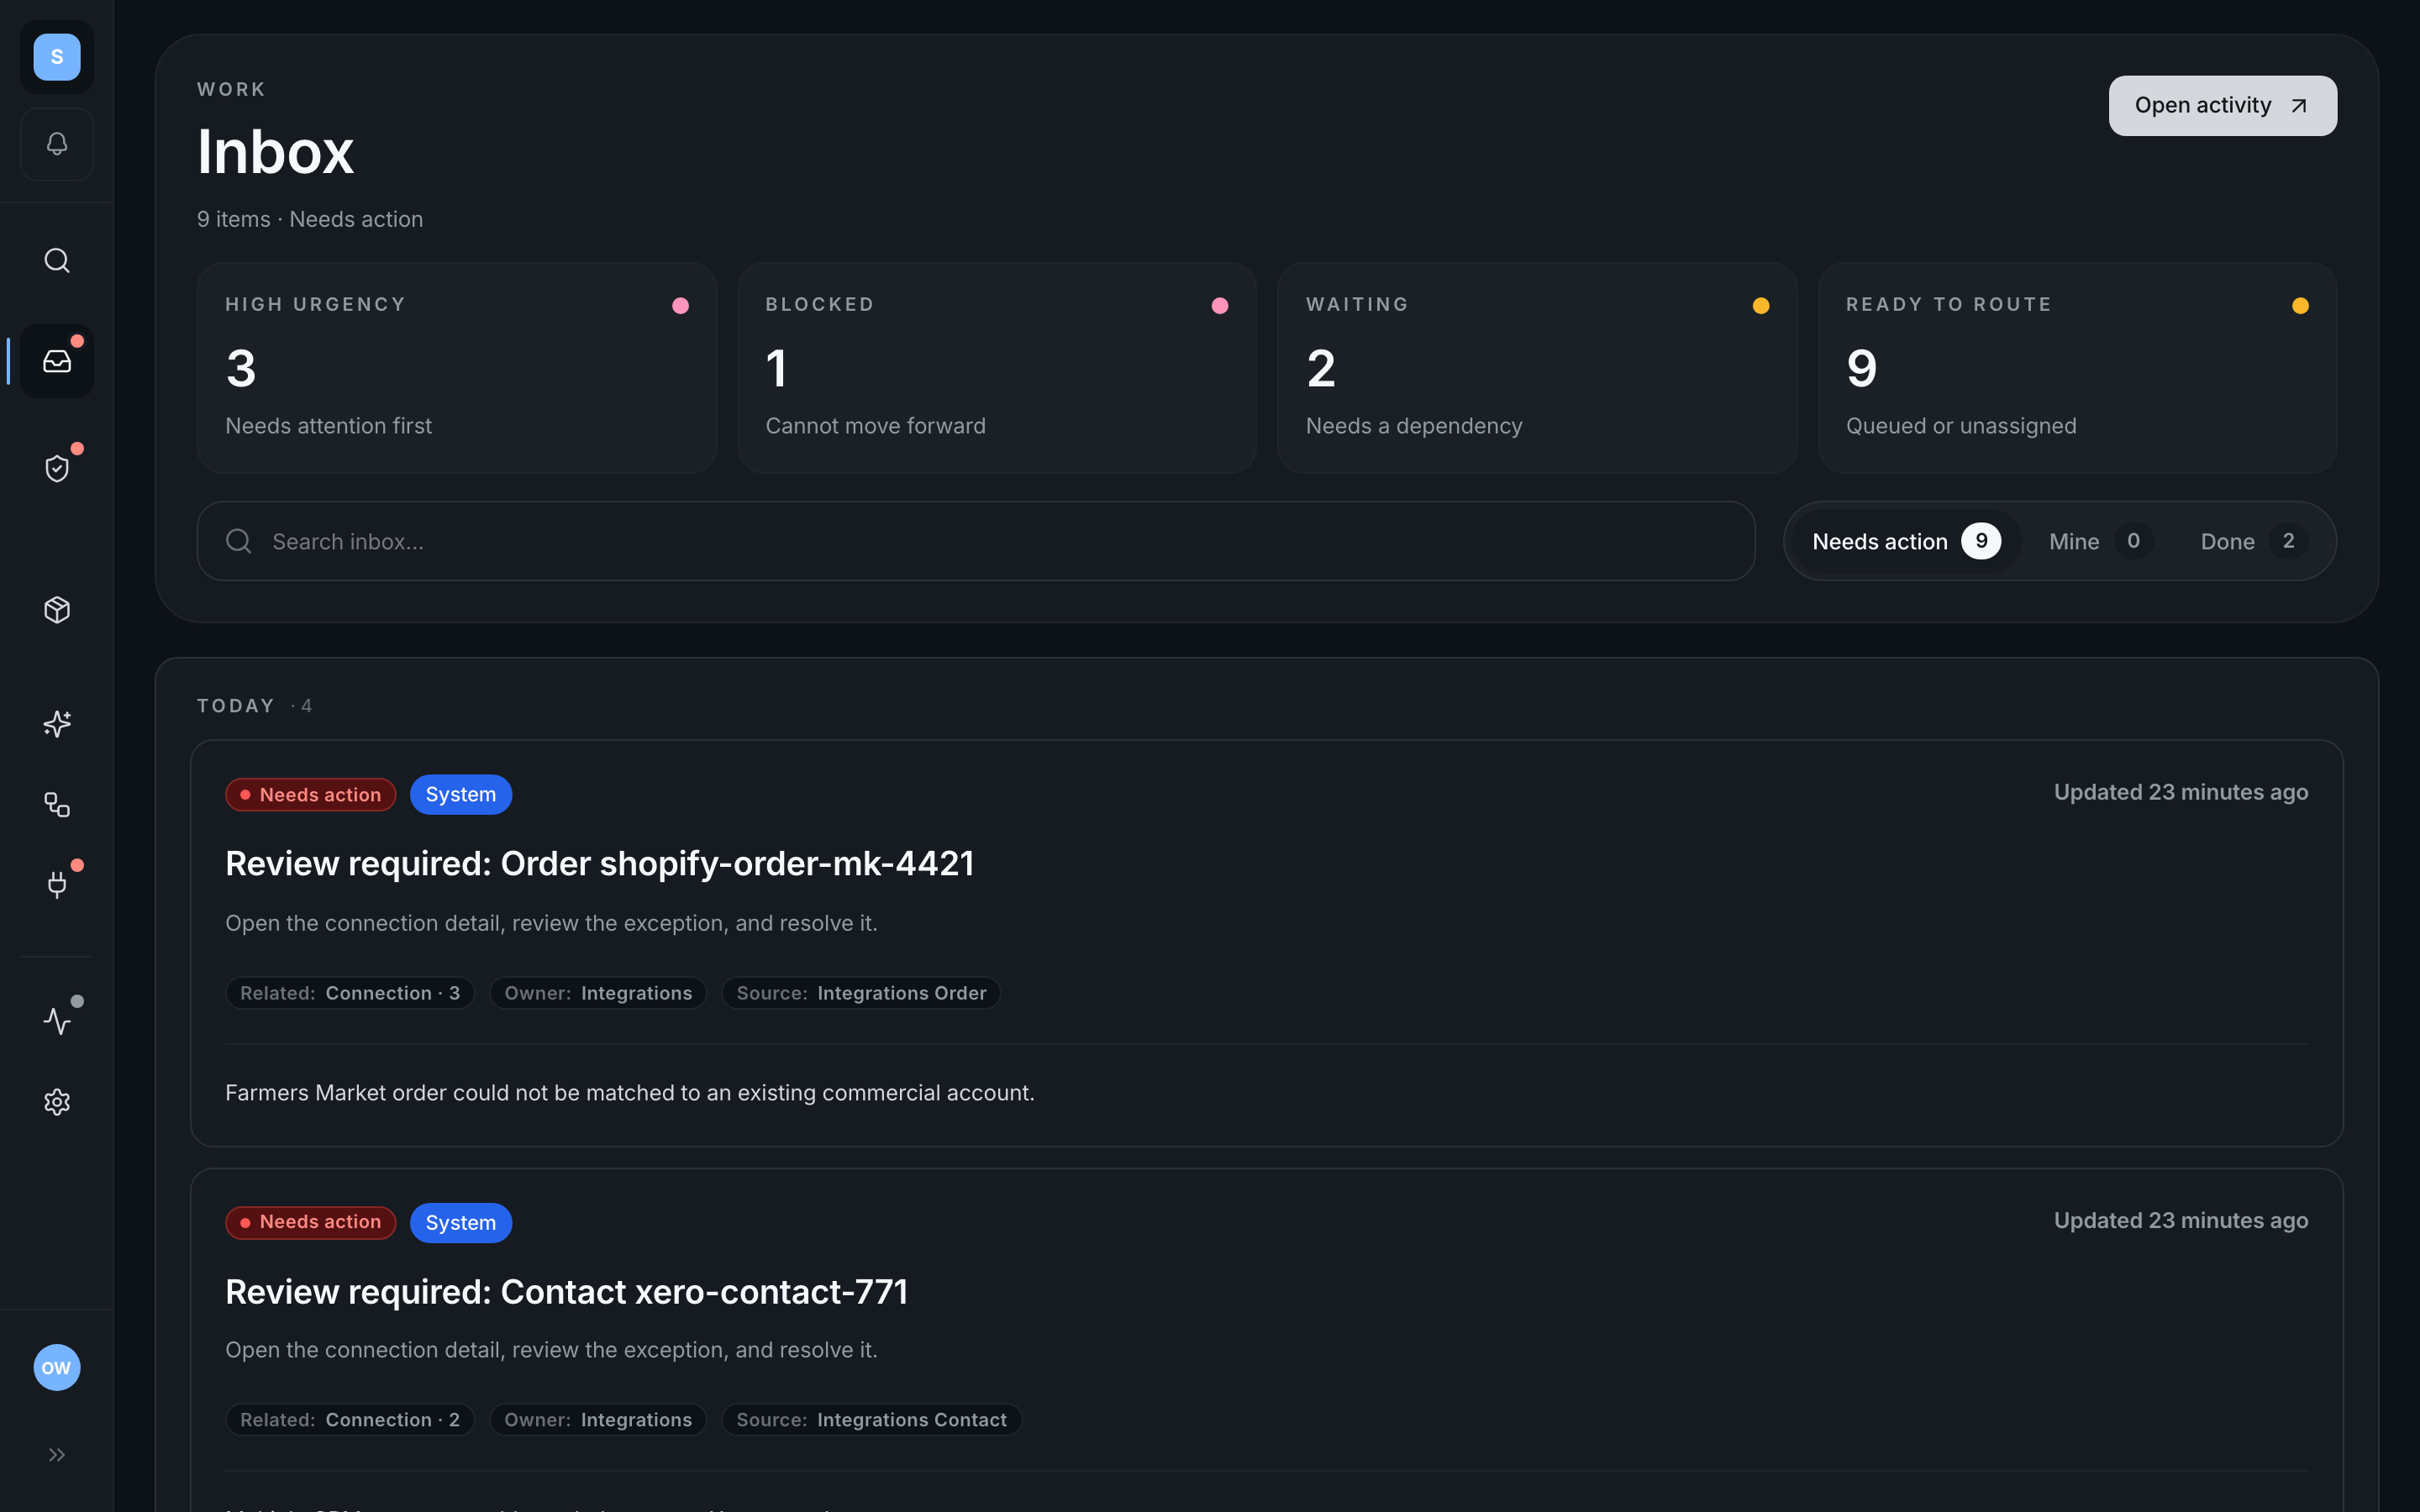Screen dimensions: 2420x1512
Task: Click '9 items · Needs action' subtitle
Action: (x=309, y=219)
